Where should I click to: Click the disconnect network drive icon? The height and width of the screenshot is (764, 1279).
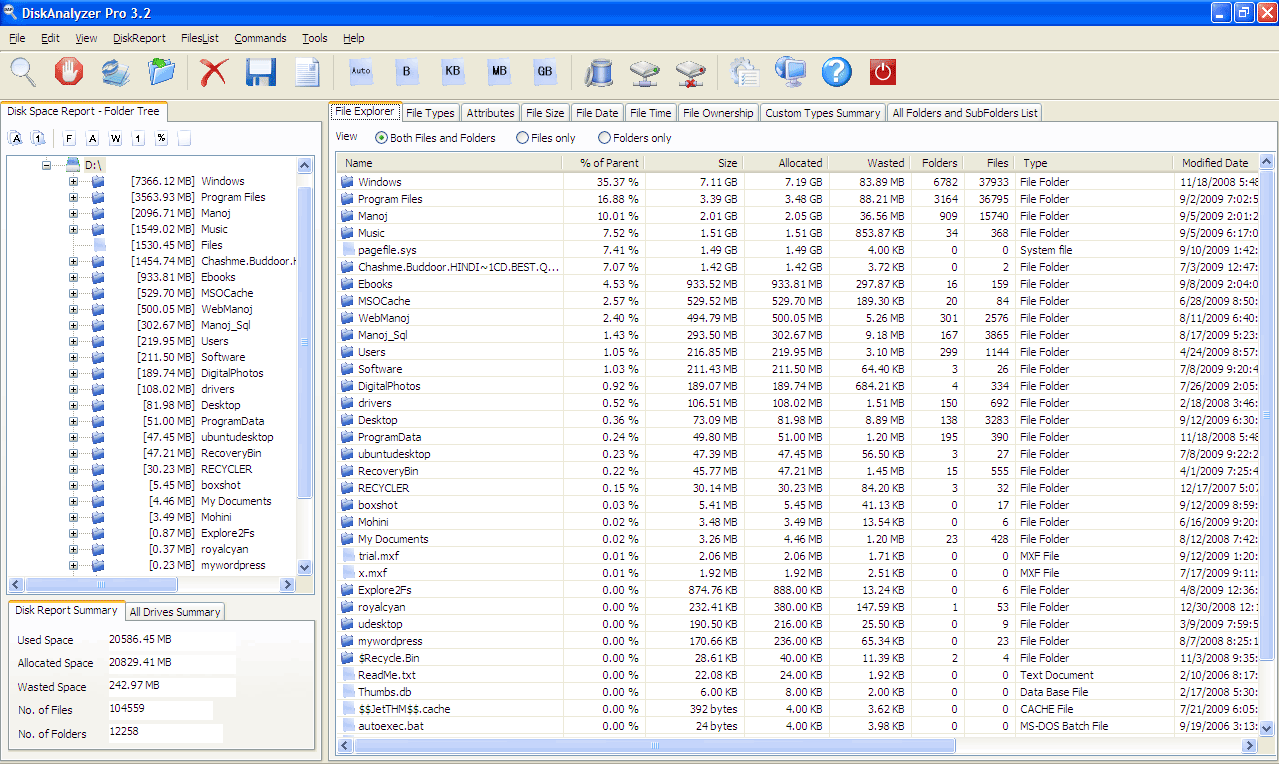pos(691,72)
